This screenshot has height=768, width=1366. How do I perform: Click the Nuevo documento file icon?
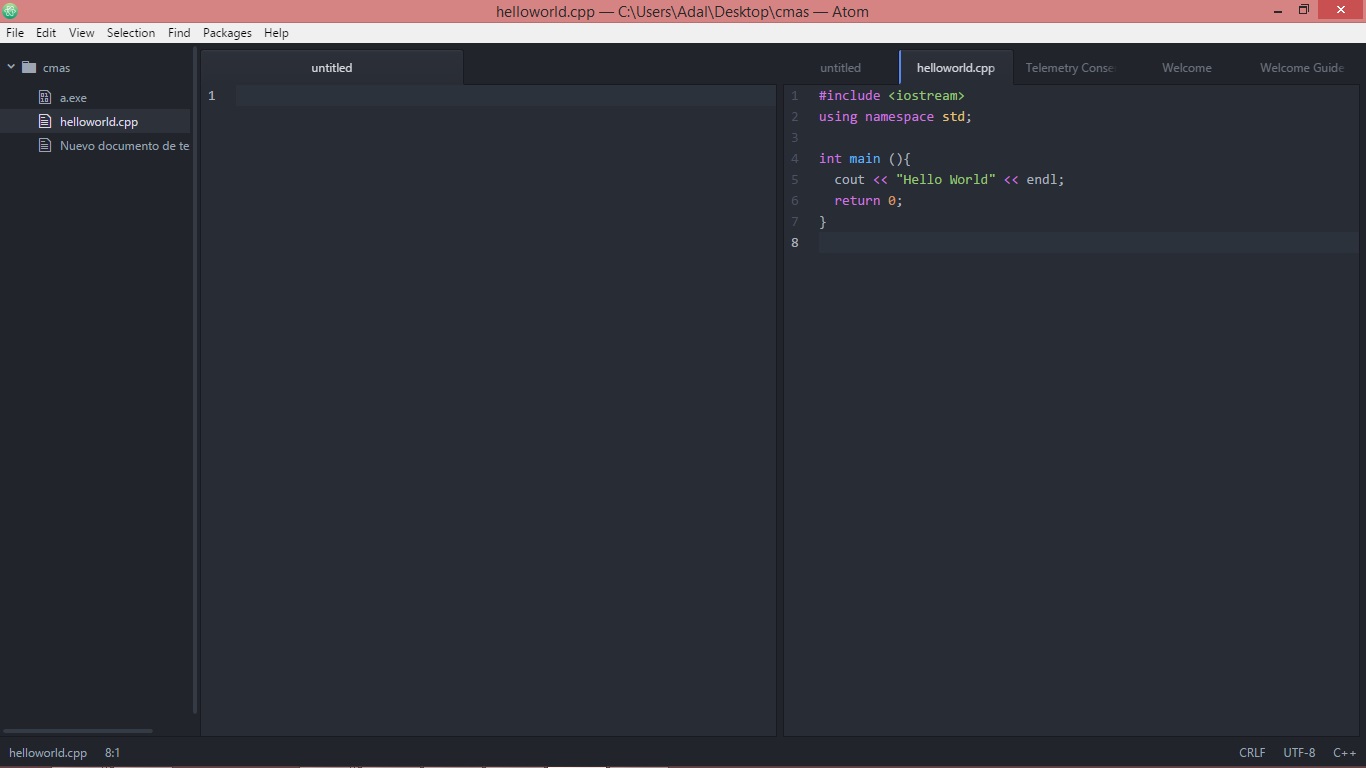coord(44,146)
